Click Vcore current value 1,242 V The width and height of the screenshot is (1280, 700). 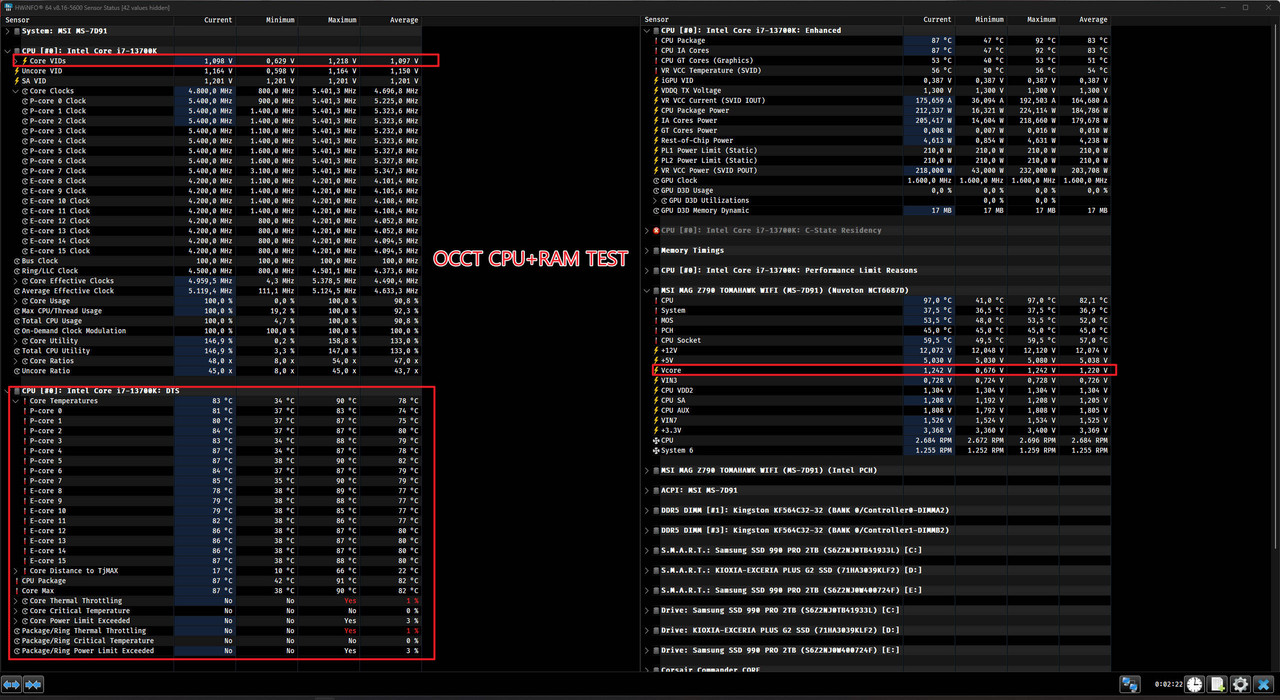coord(937,370)
